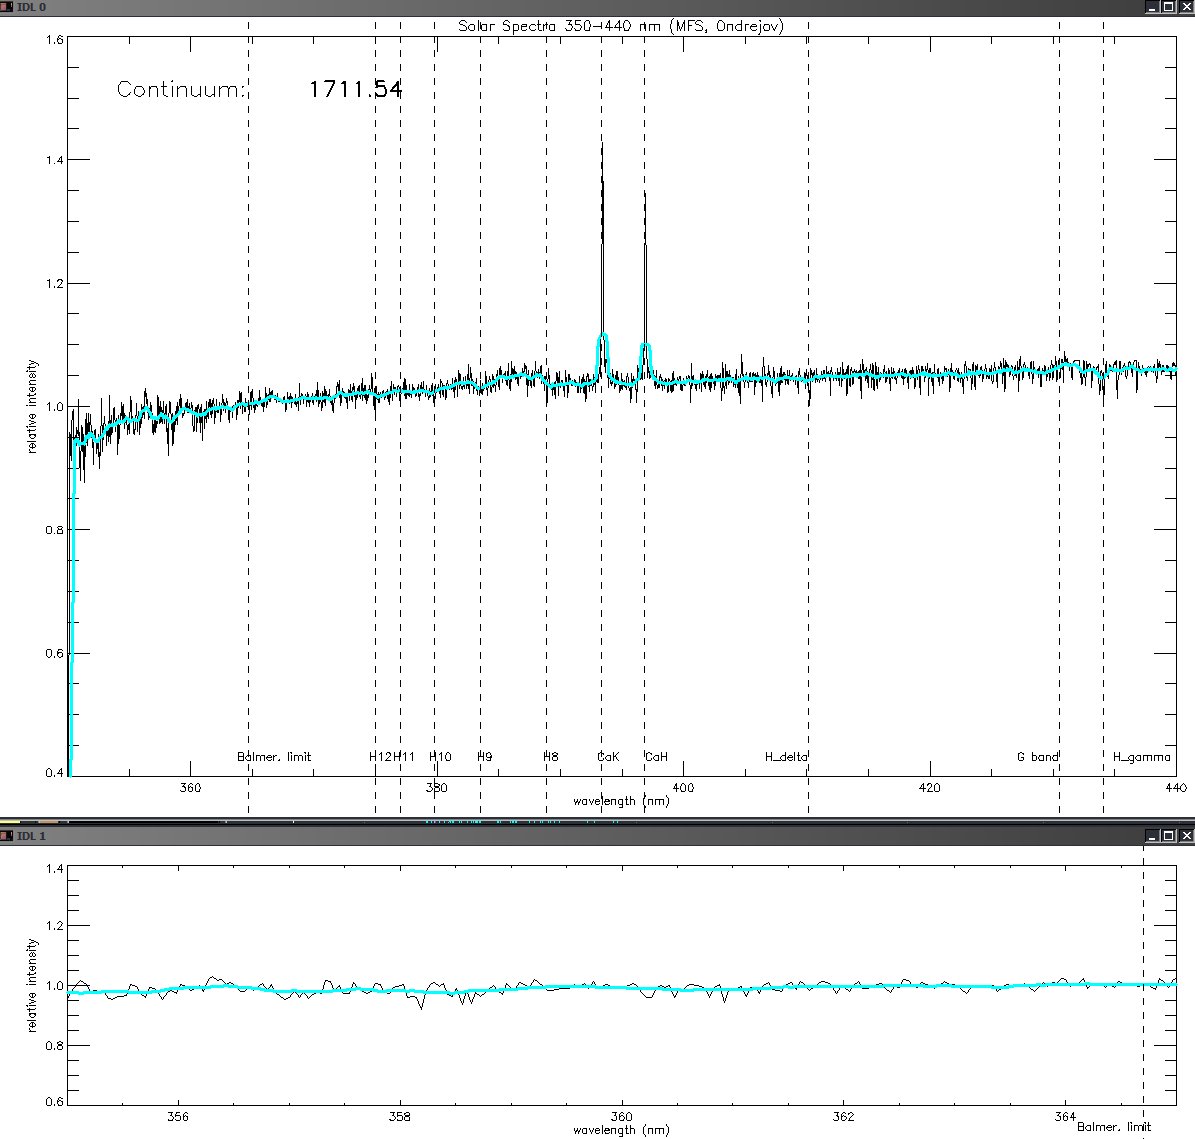Click the 356 x-axis tick in bottom plot
Image resolution: width=1195 pixels, height=1139 pixels.
(178, 1117)
